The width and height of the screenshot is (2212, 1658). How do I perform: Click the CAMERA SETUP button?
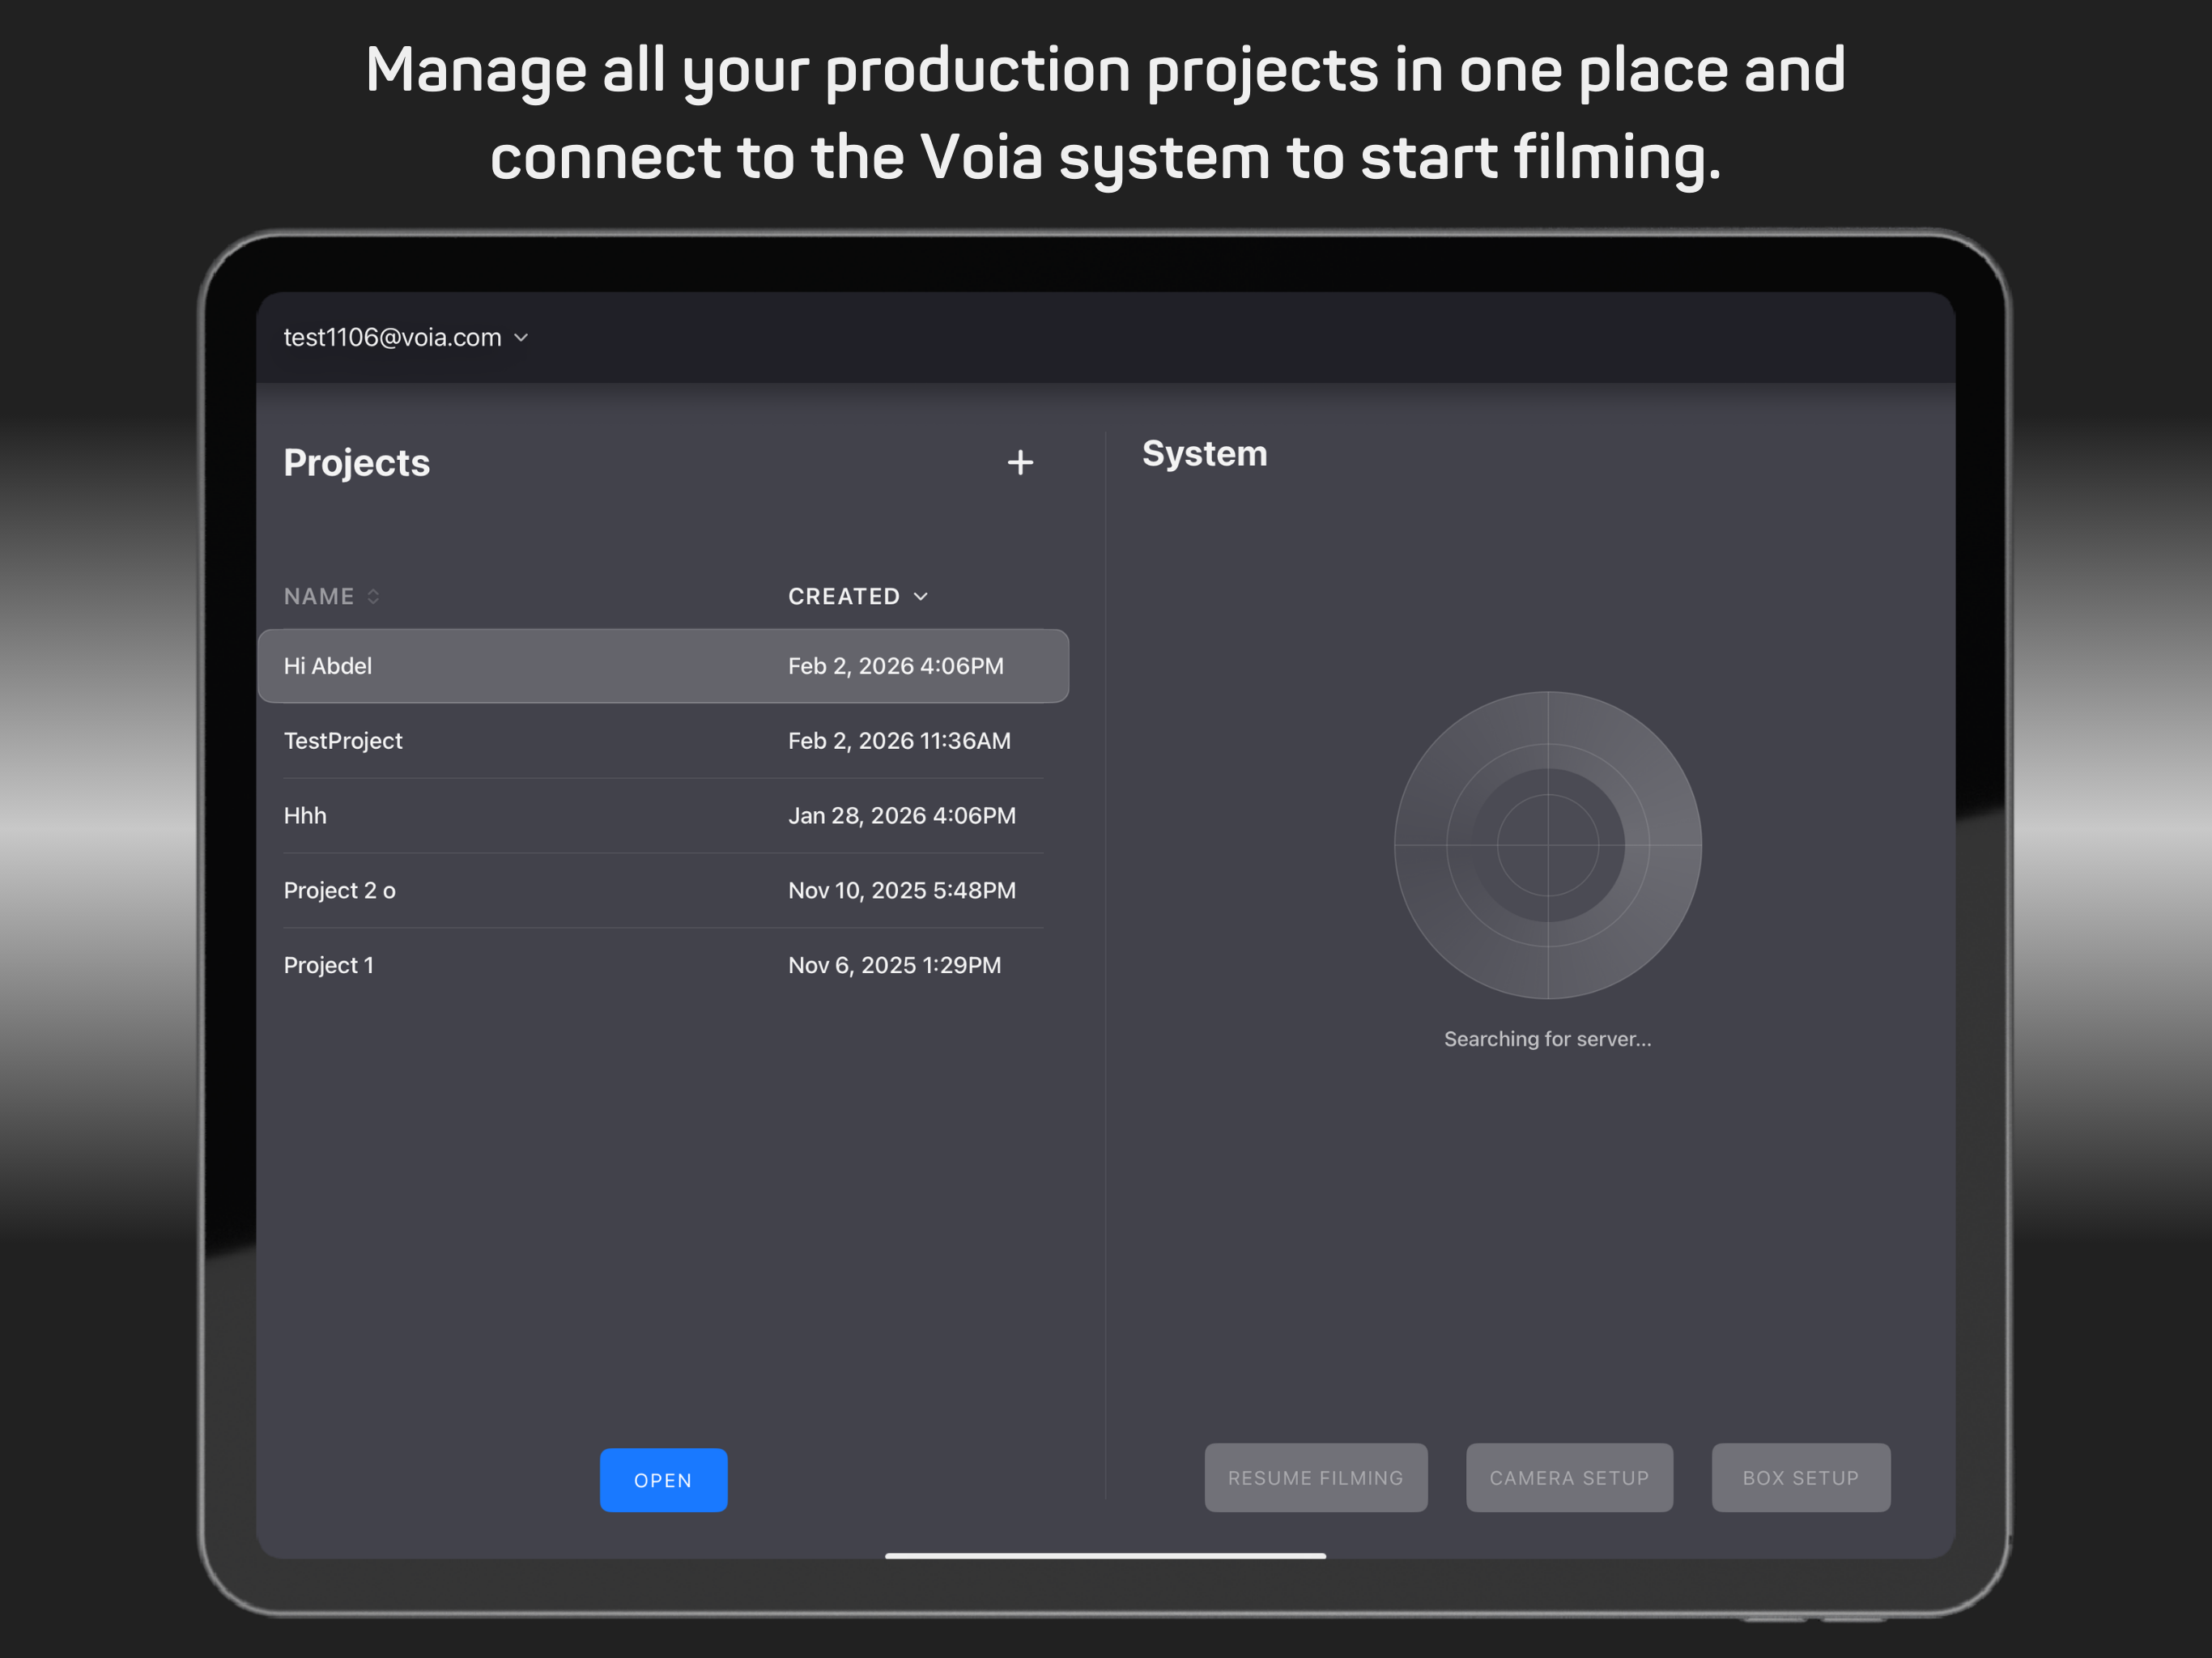pyautogui.click(x=1569, y=1477)
